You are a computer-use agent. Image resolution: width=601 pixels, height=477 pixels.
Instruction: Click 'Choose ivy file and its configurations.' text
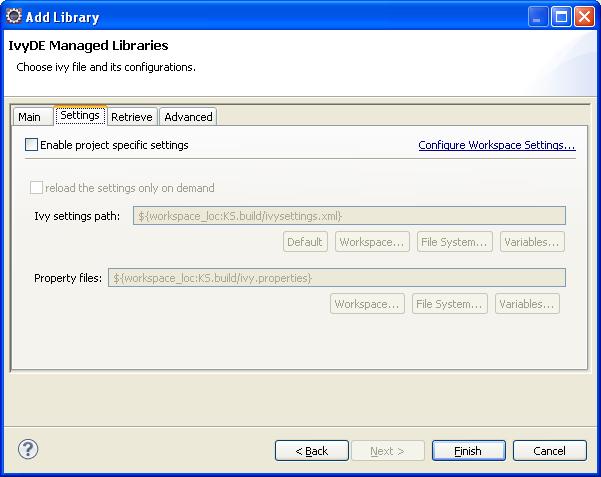pos(106,67)
